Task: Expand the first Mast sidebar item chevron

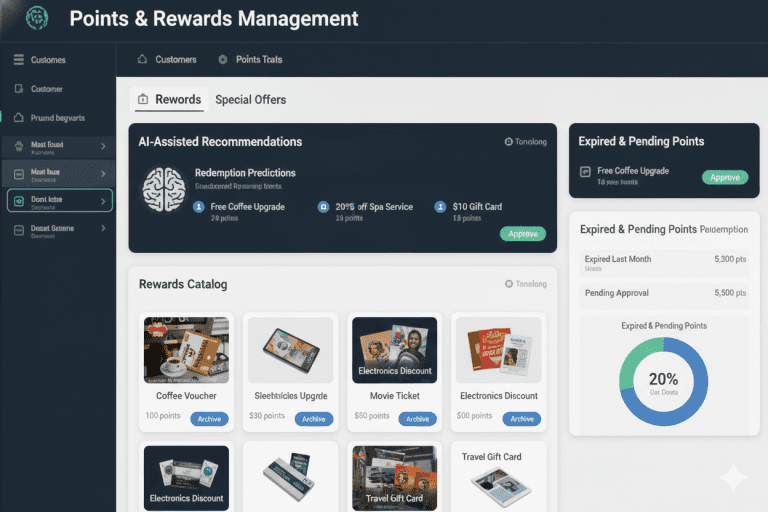Action: (x=103, y=147)
